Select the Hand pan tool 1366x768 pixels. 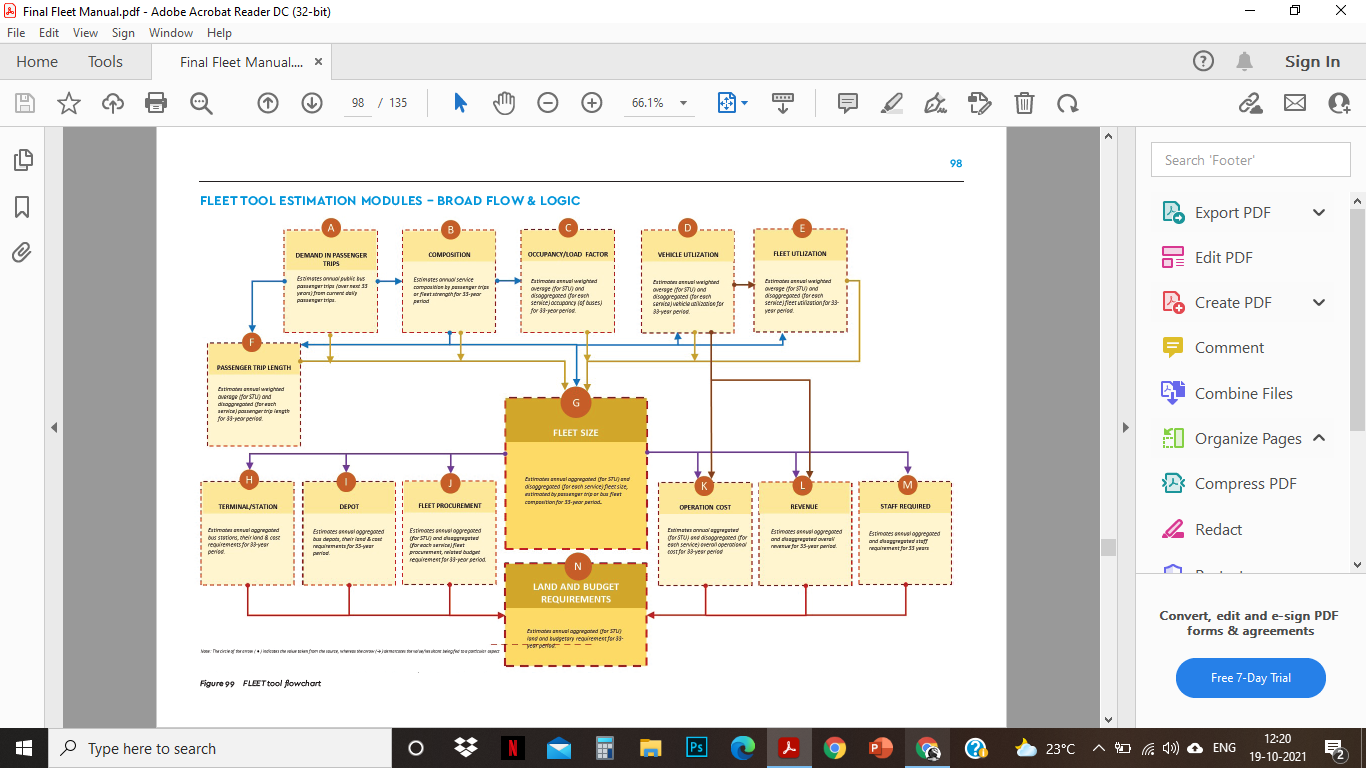504,103
